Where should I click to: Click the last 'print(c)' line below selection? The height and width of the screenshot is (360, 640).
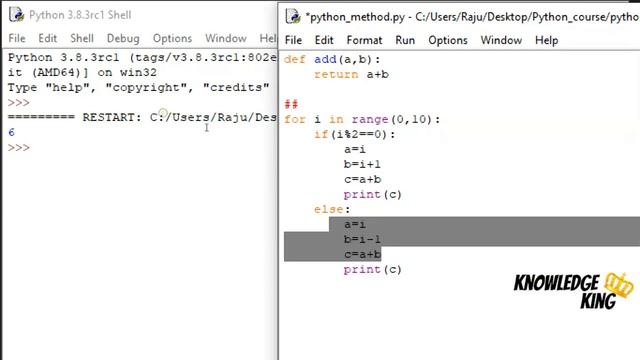(373, 269)
